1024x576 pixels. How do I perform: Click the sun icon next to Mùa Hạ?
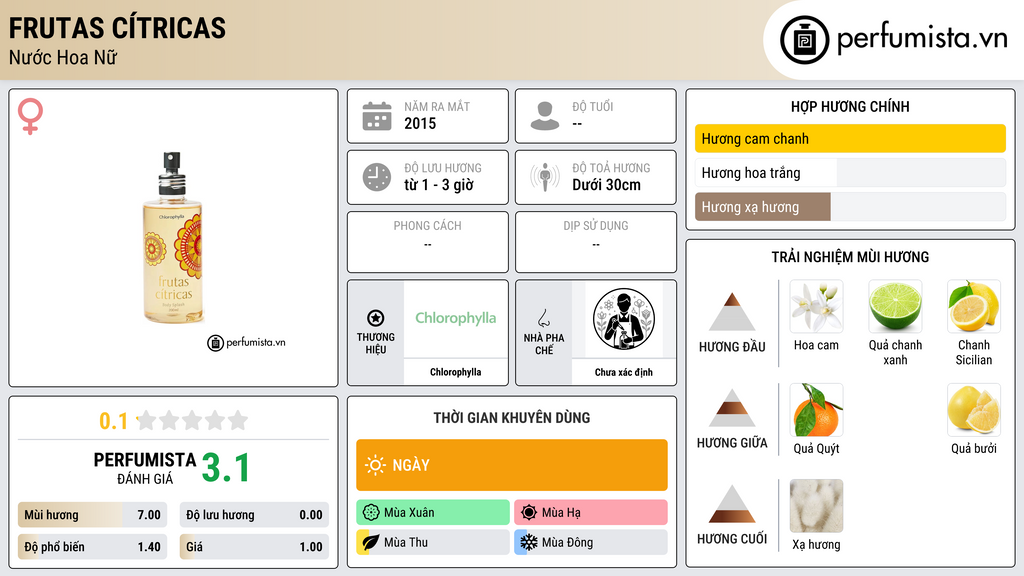(x=529, y=513)
